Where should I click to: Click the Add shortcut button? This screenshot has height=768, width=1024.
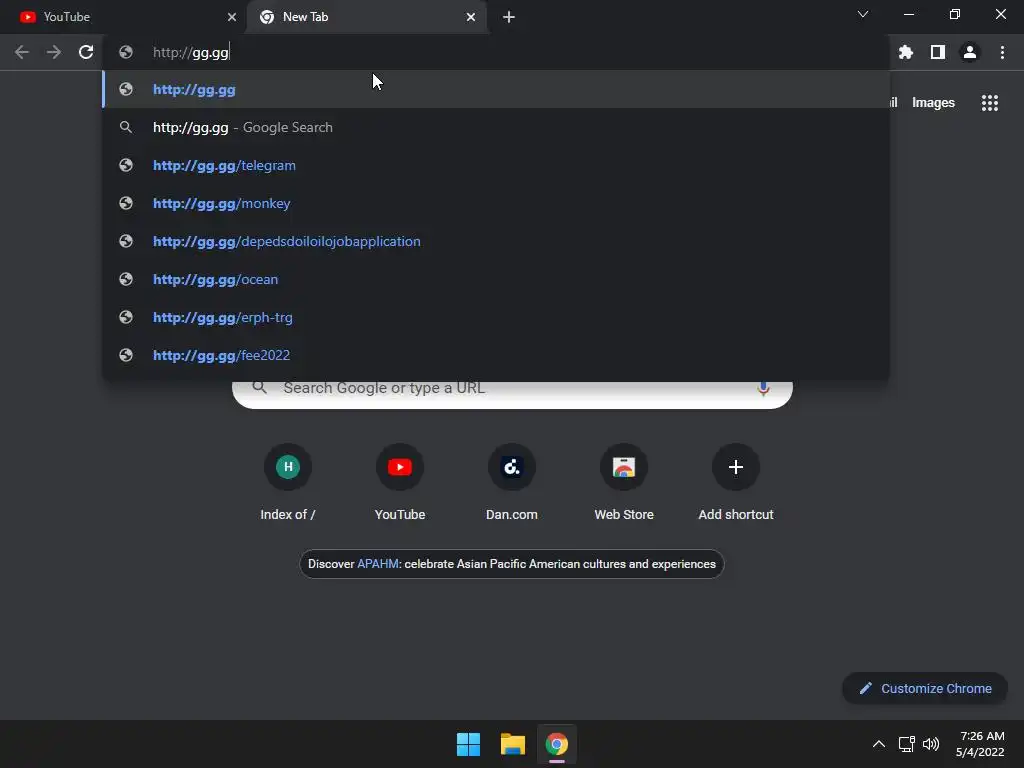[x=736, y=483]
